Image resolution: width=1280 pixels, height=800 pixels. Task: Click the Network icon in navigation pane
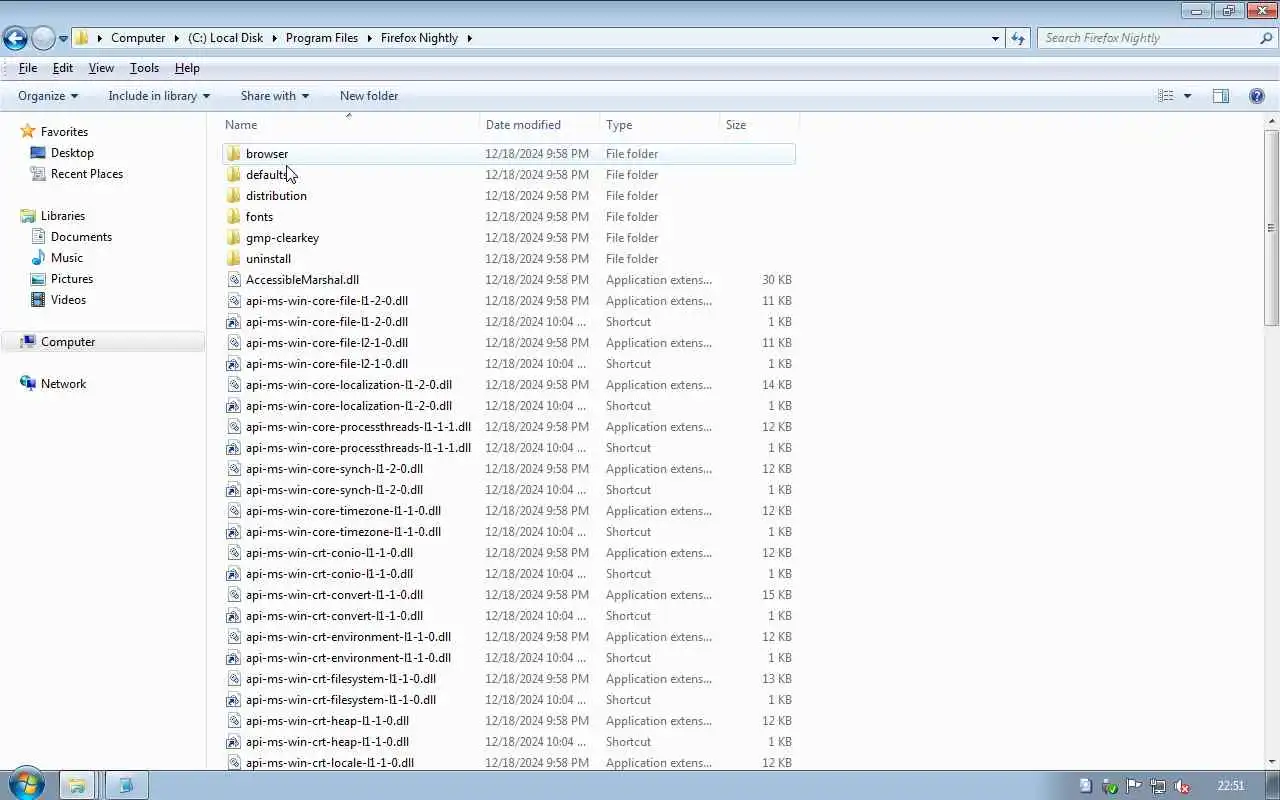28,384
